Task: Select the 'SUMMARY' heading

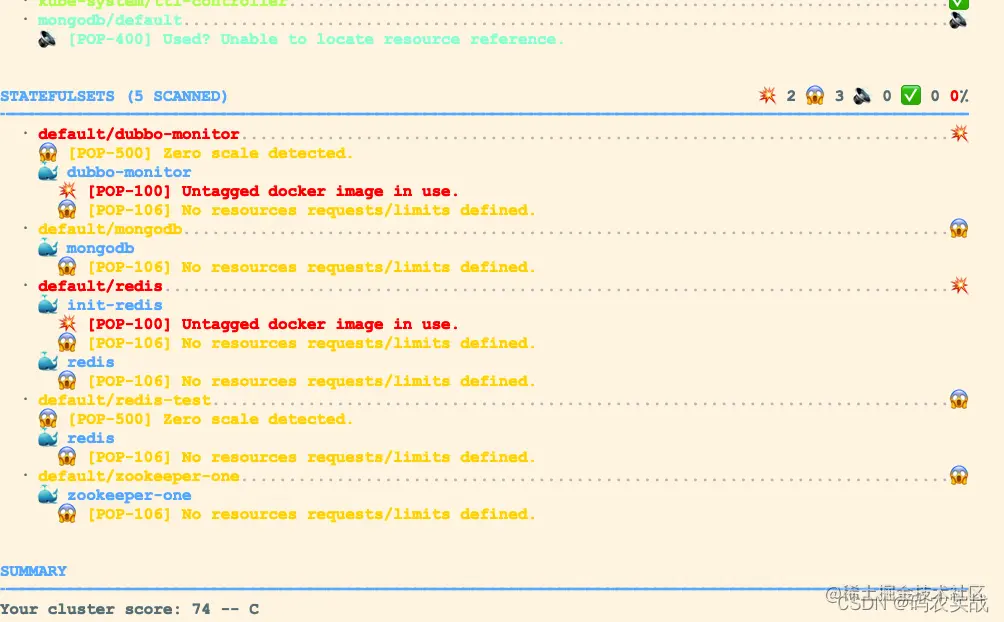Action: click(x=33, y=571)
